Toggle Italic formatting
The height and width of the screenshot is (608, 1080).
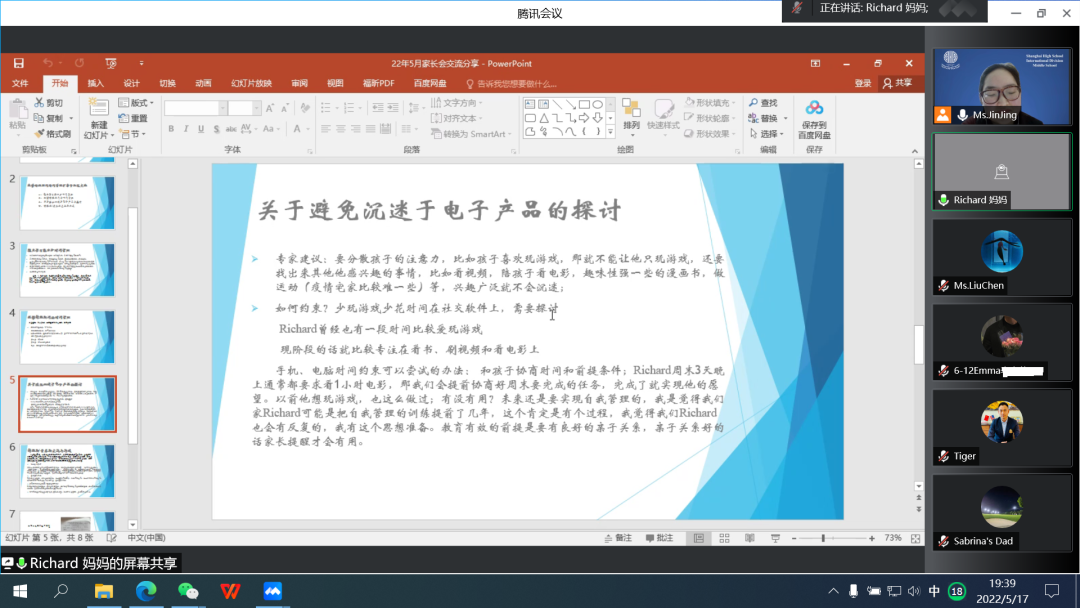click(x=186, y=129)
